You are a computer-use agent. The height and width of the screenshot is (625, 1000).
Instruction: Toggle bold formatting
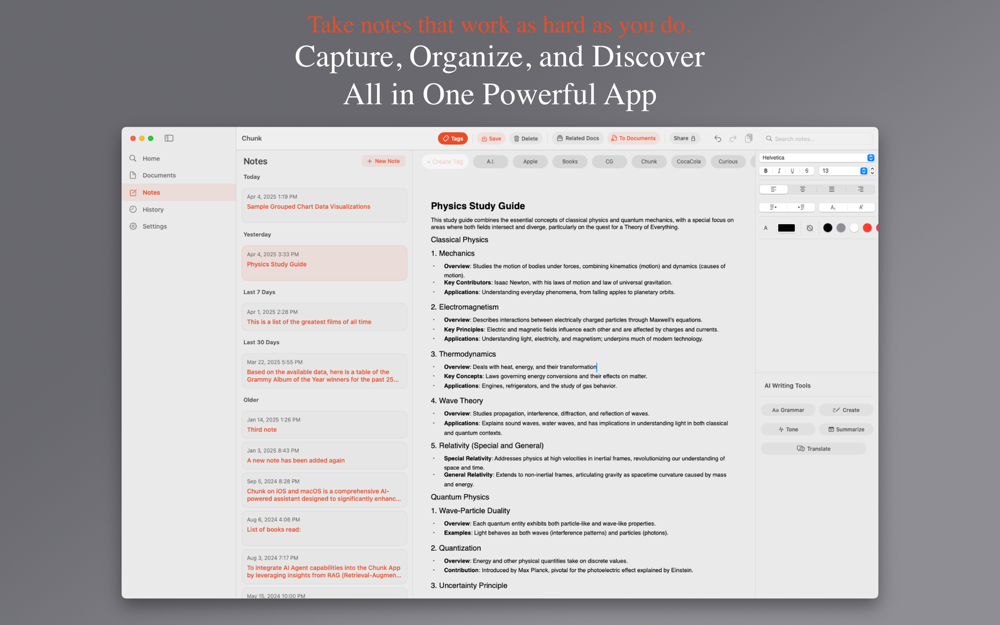point(766,171)
